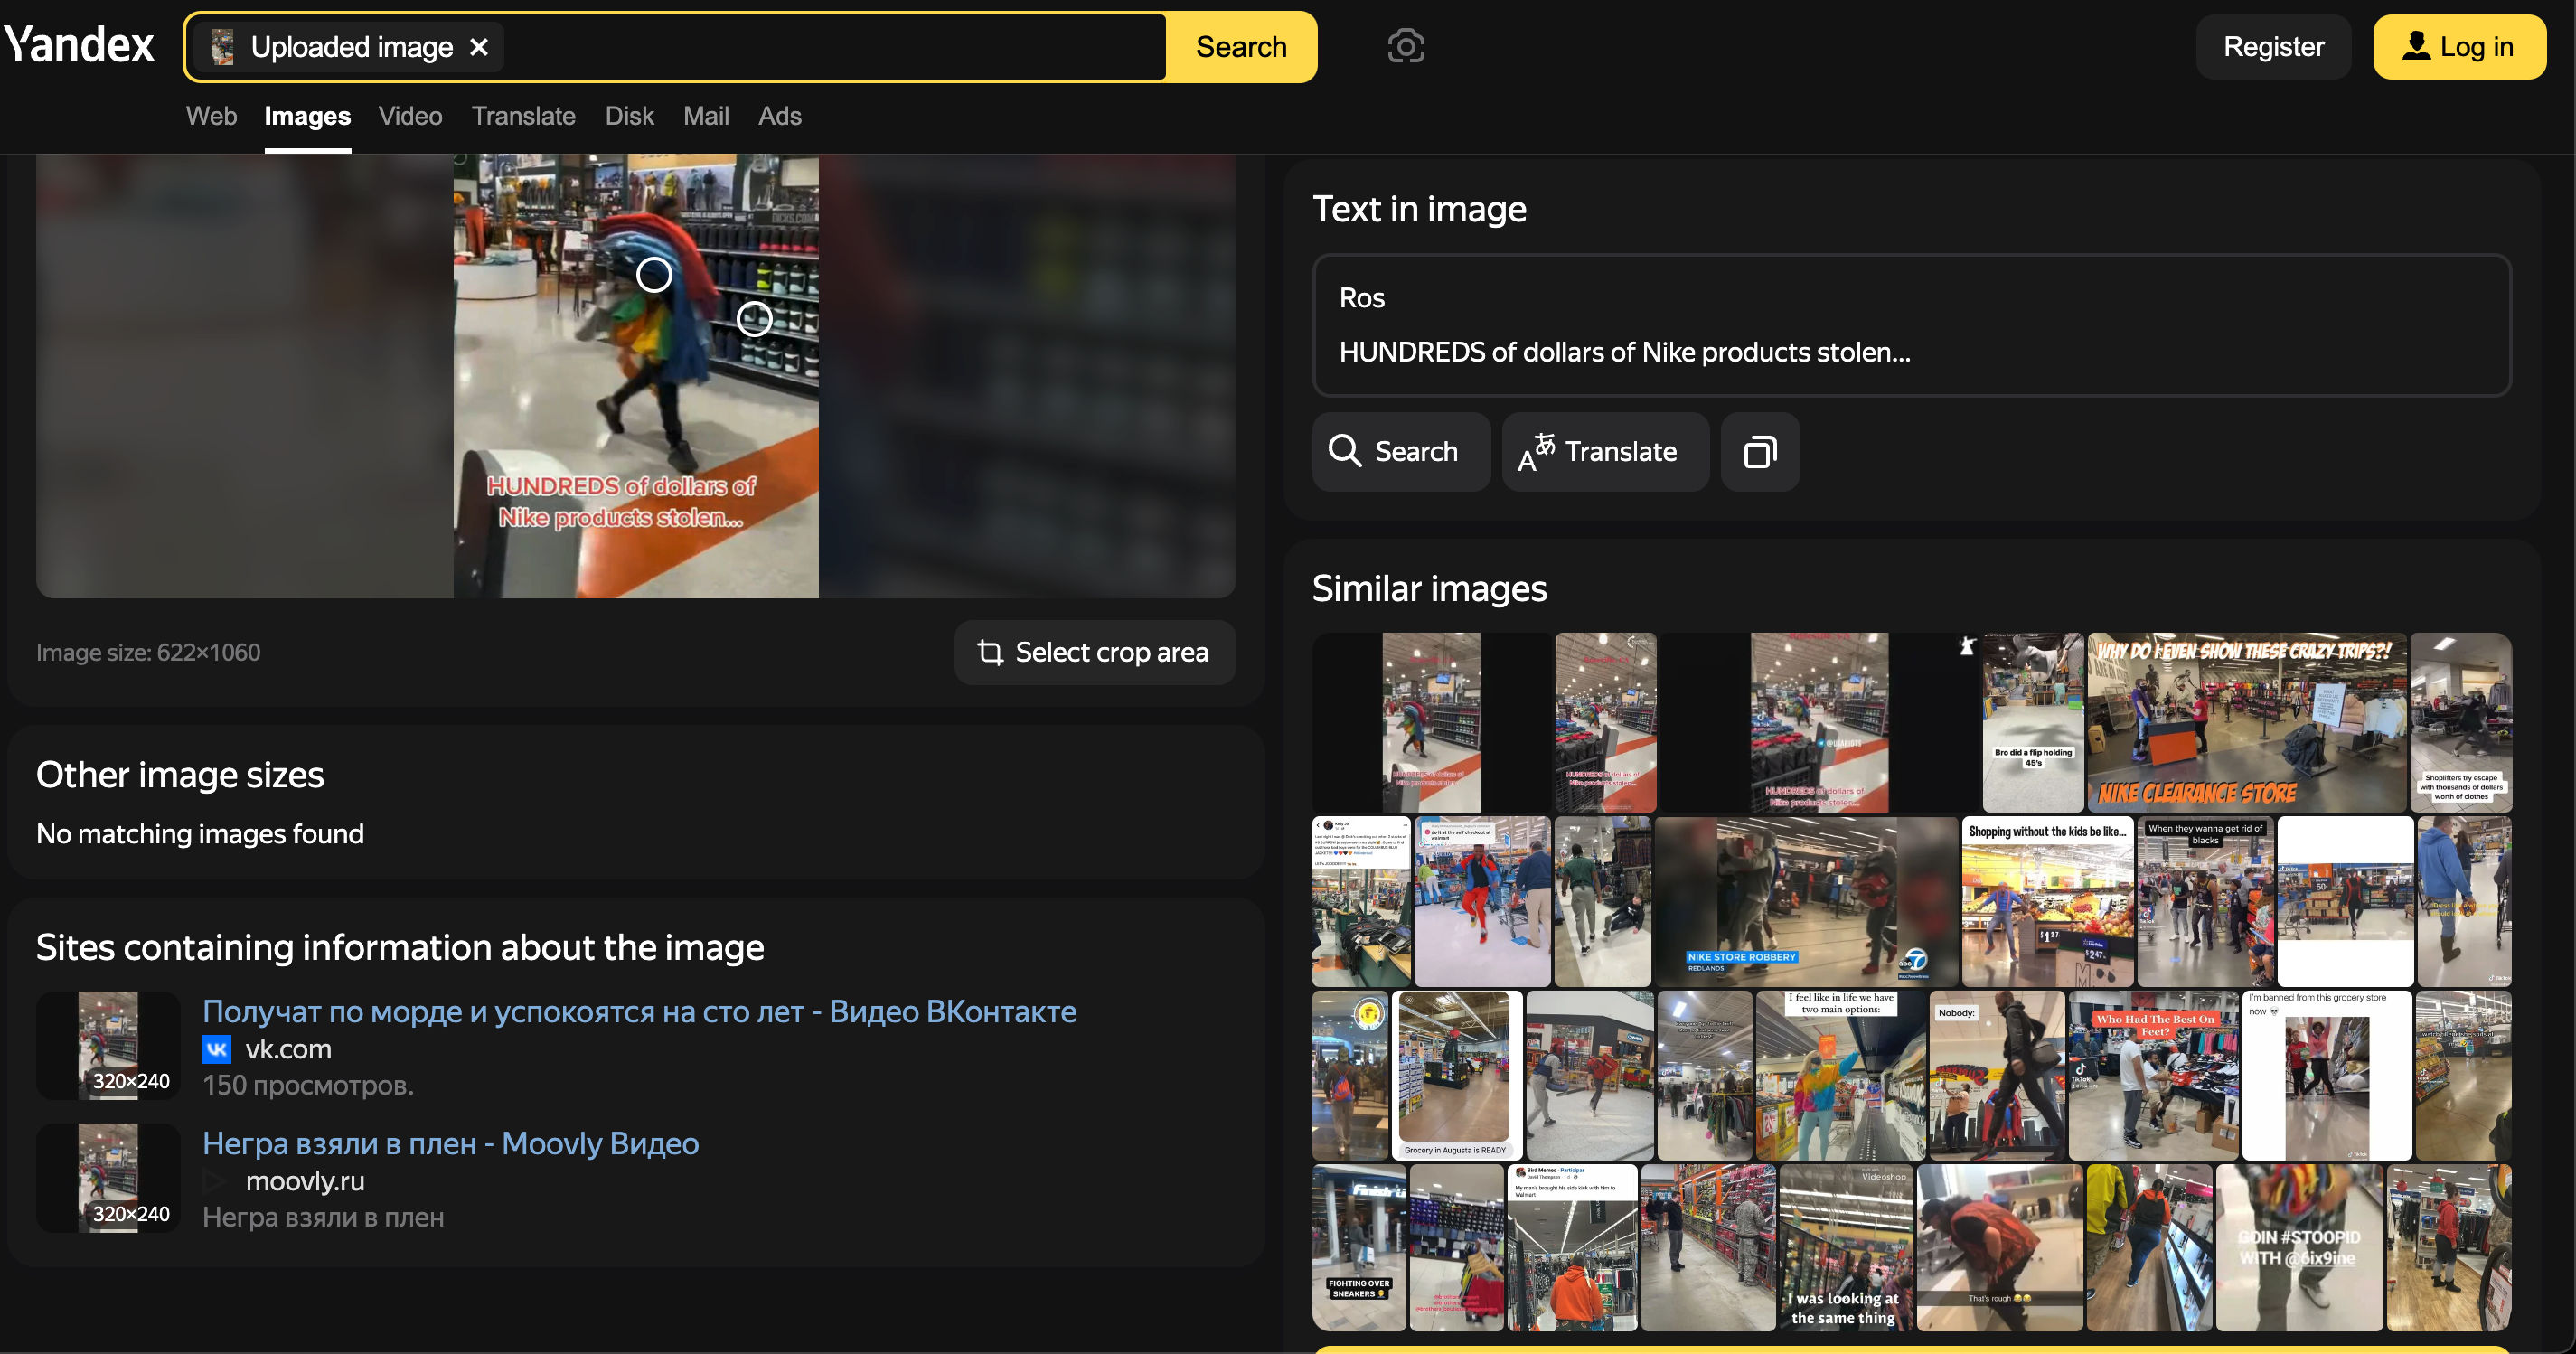Screen dimensions: 2576x1354
Task: Click upper circle marker on image
Action: [x=654, y=274]
